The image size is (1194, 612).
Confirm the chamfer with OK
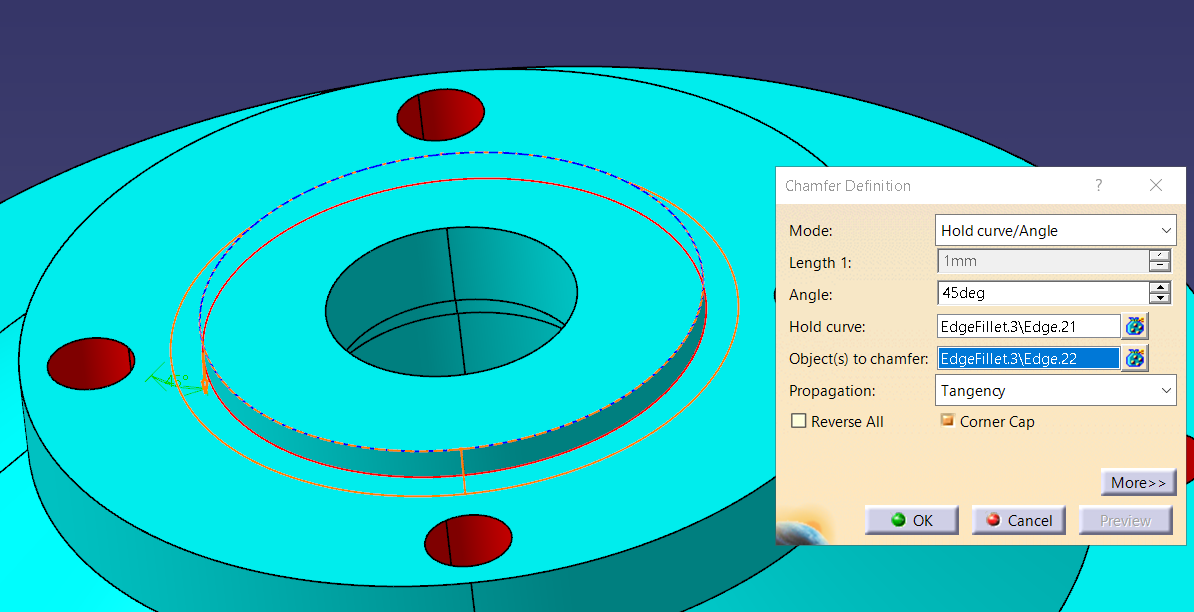click(x=910, y=520)
